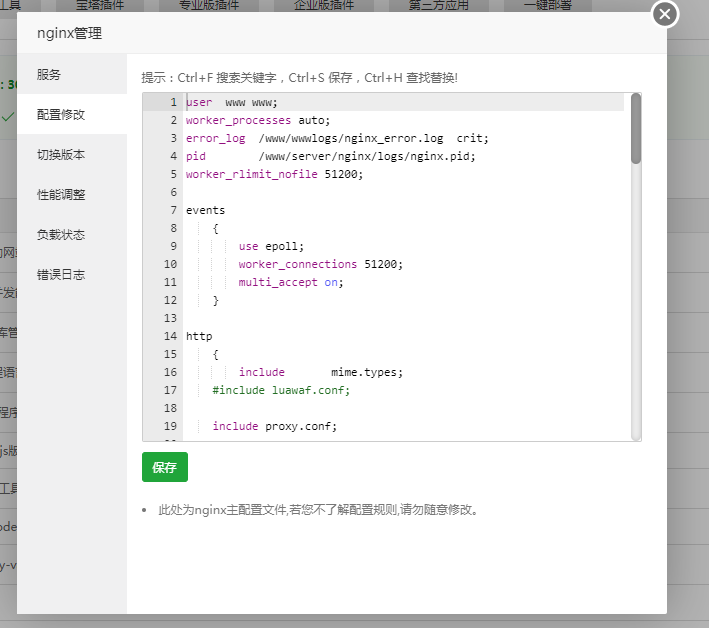Click 'worker_connections 51200;' line

321,264
